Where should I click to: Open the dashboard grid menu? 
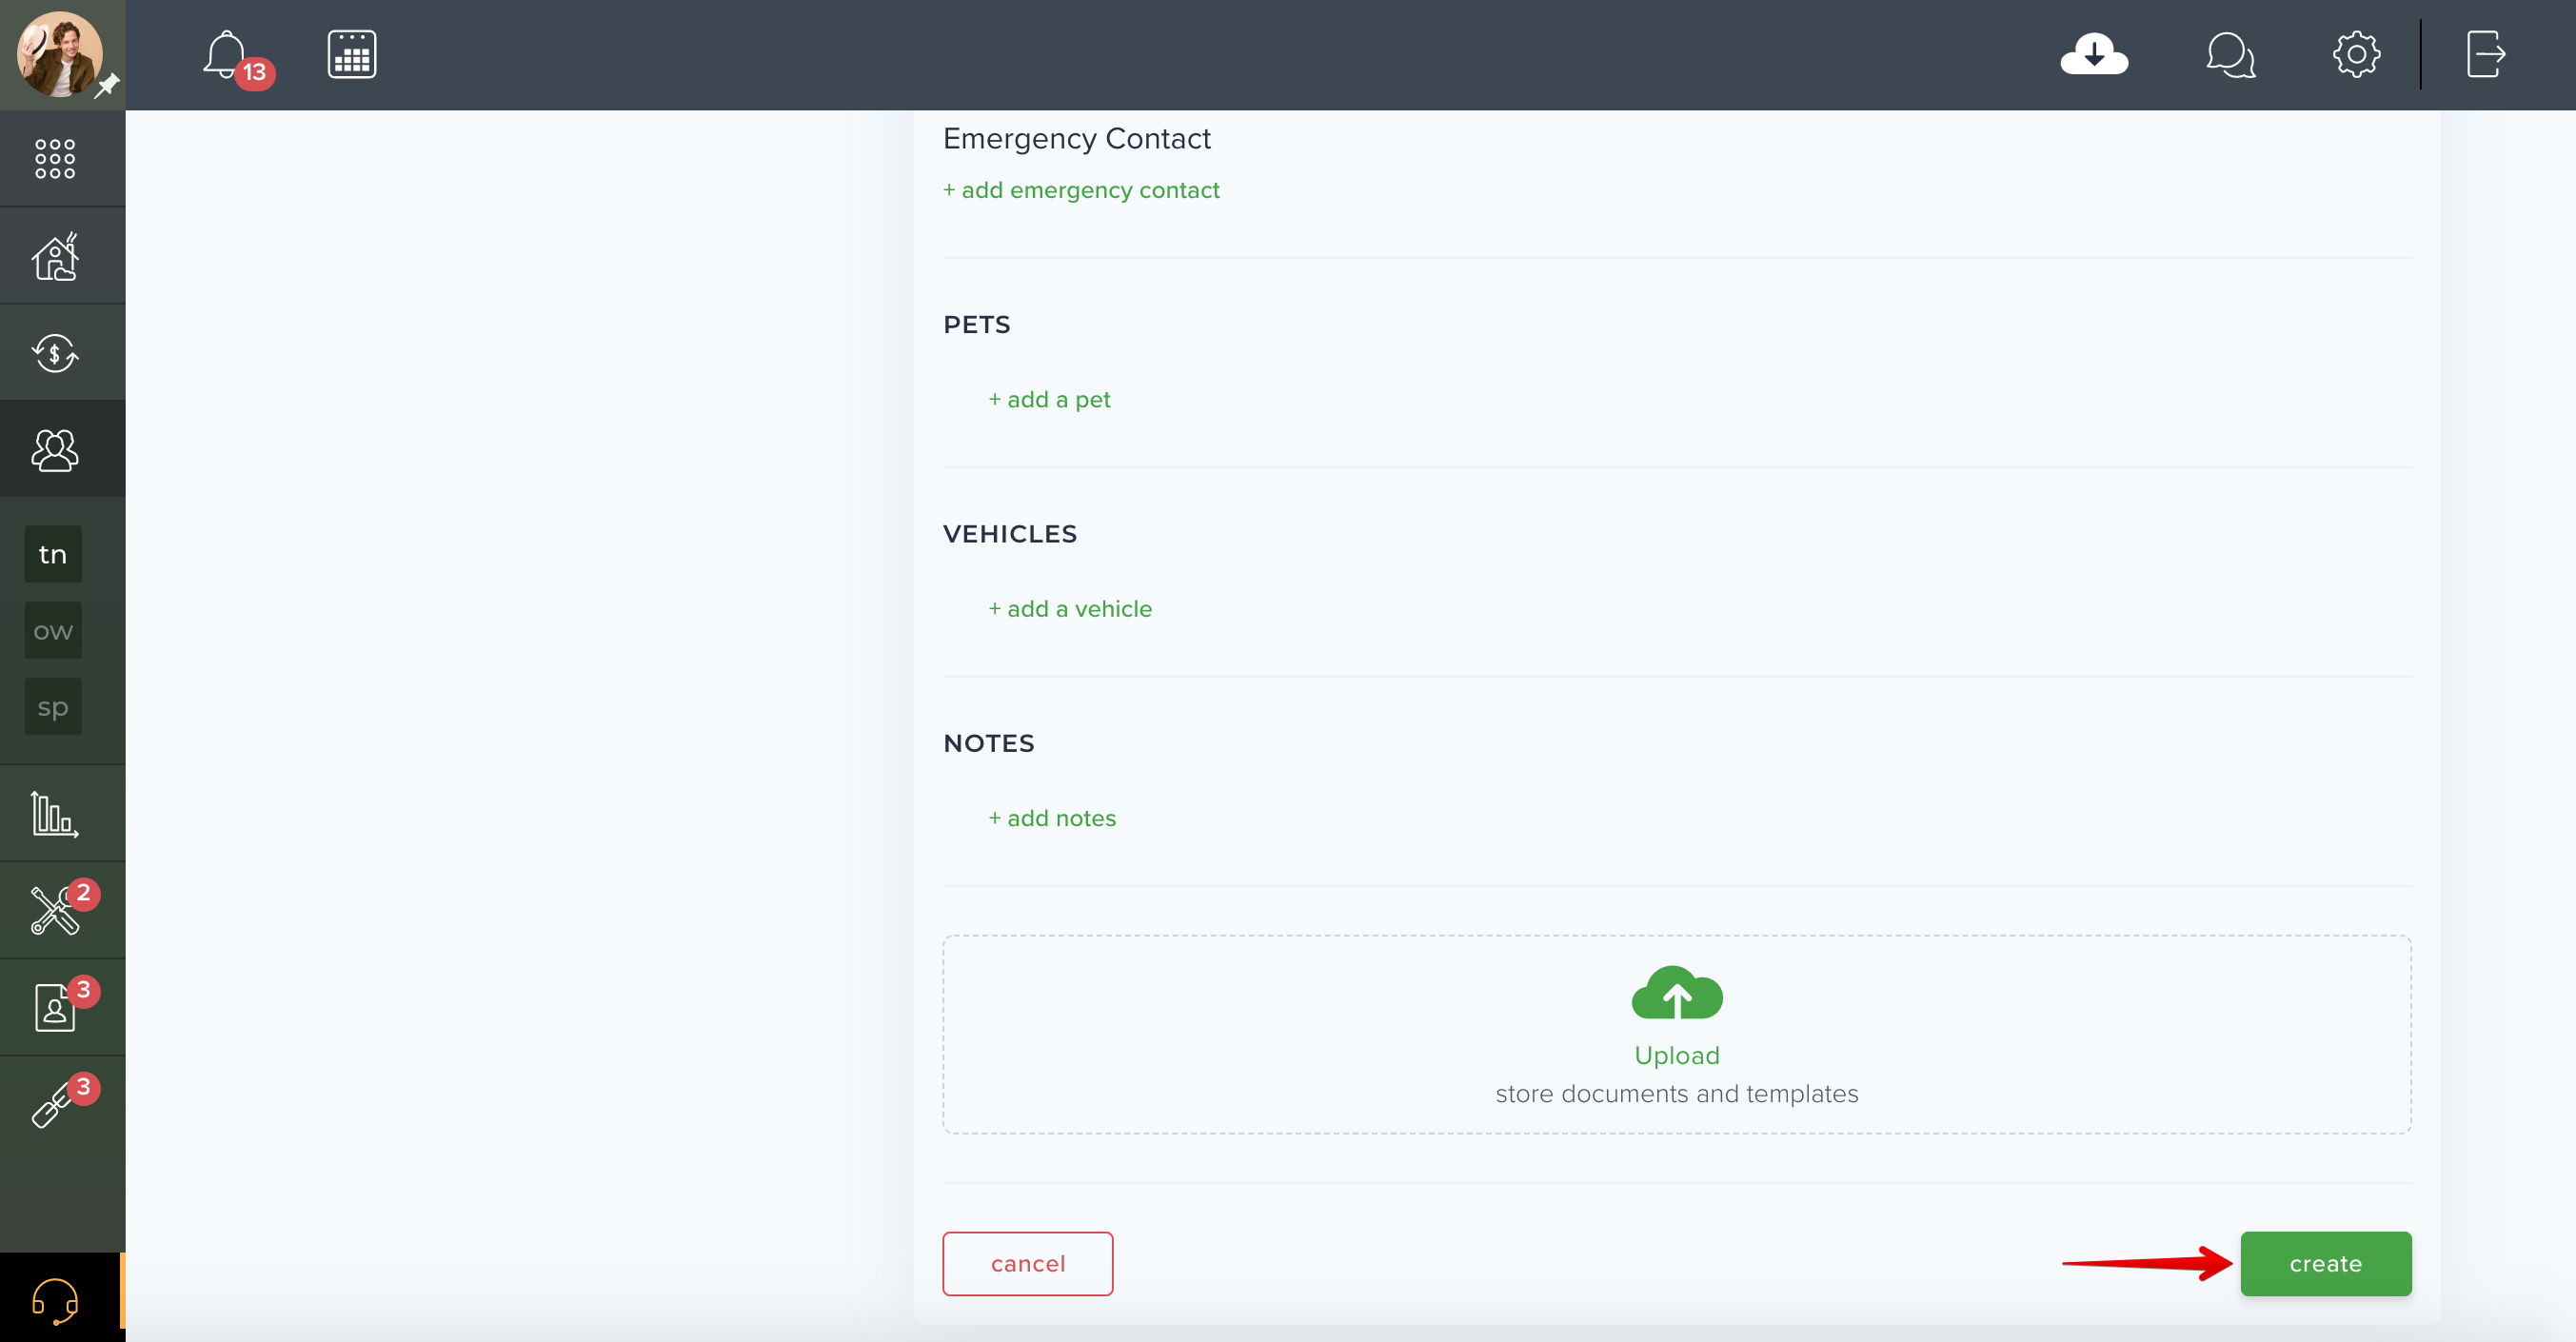click(x=55, y=159)
